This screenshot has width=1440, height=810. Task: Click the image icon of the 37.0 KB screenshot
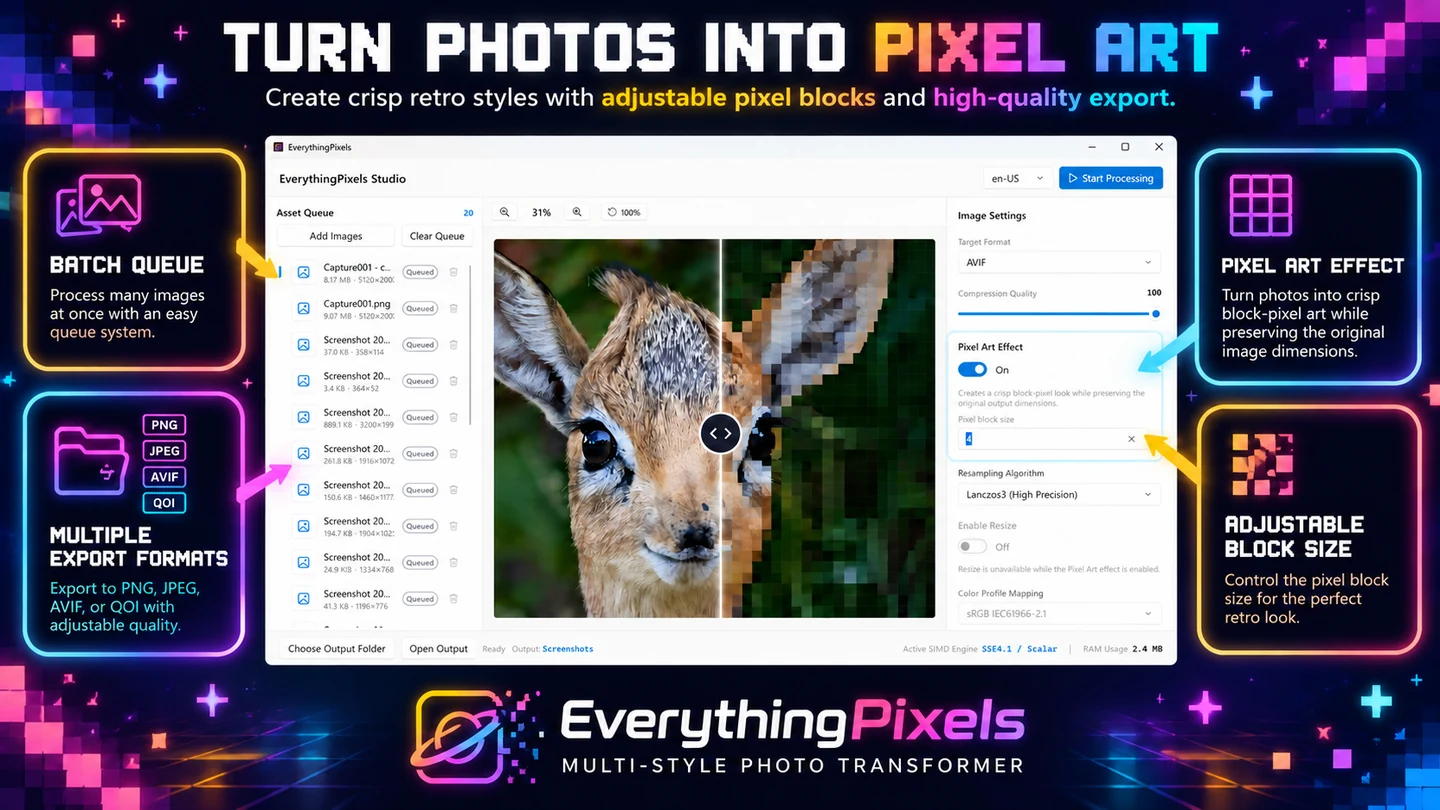coord(303,345)
